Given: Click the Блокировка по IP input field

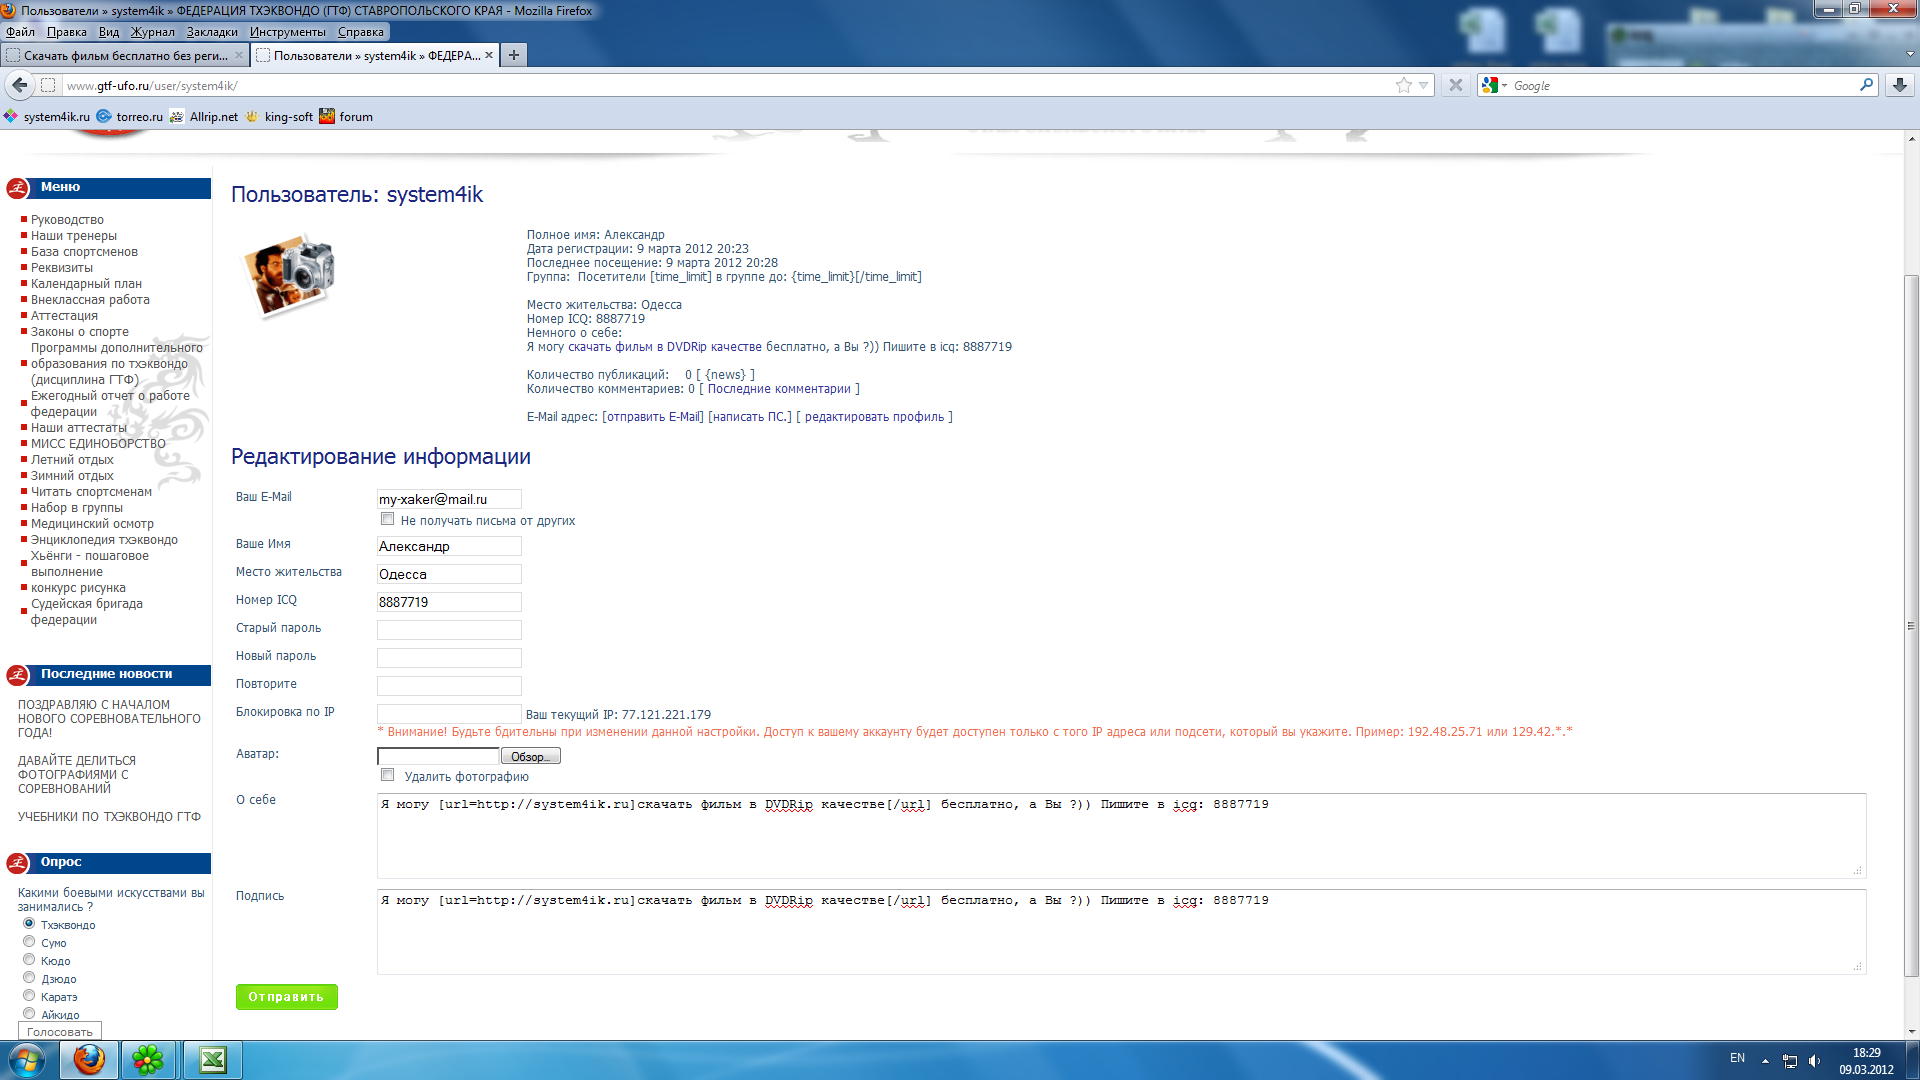Looking at the screenshot, I should pos(449,714).
